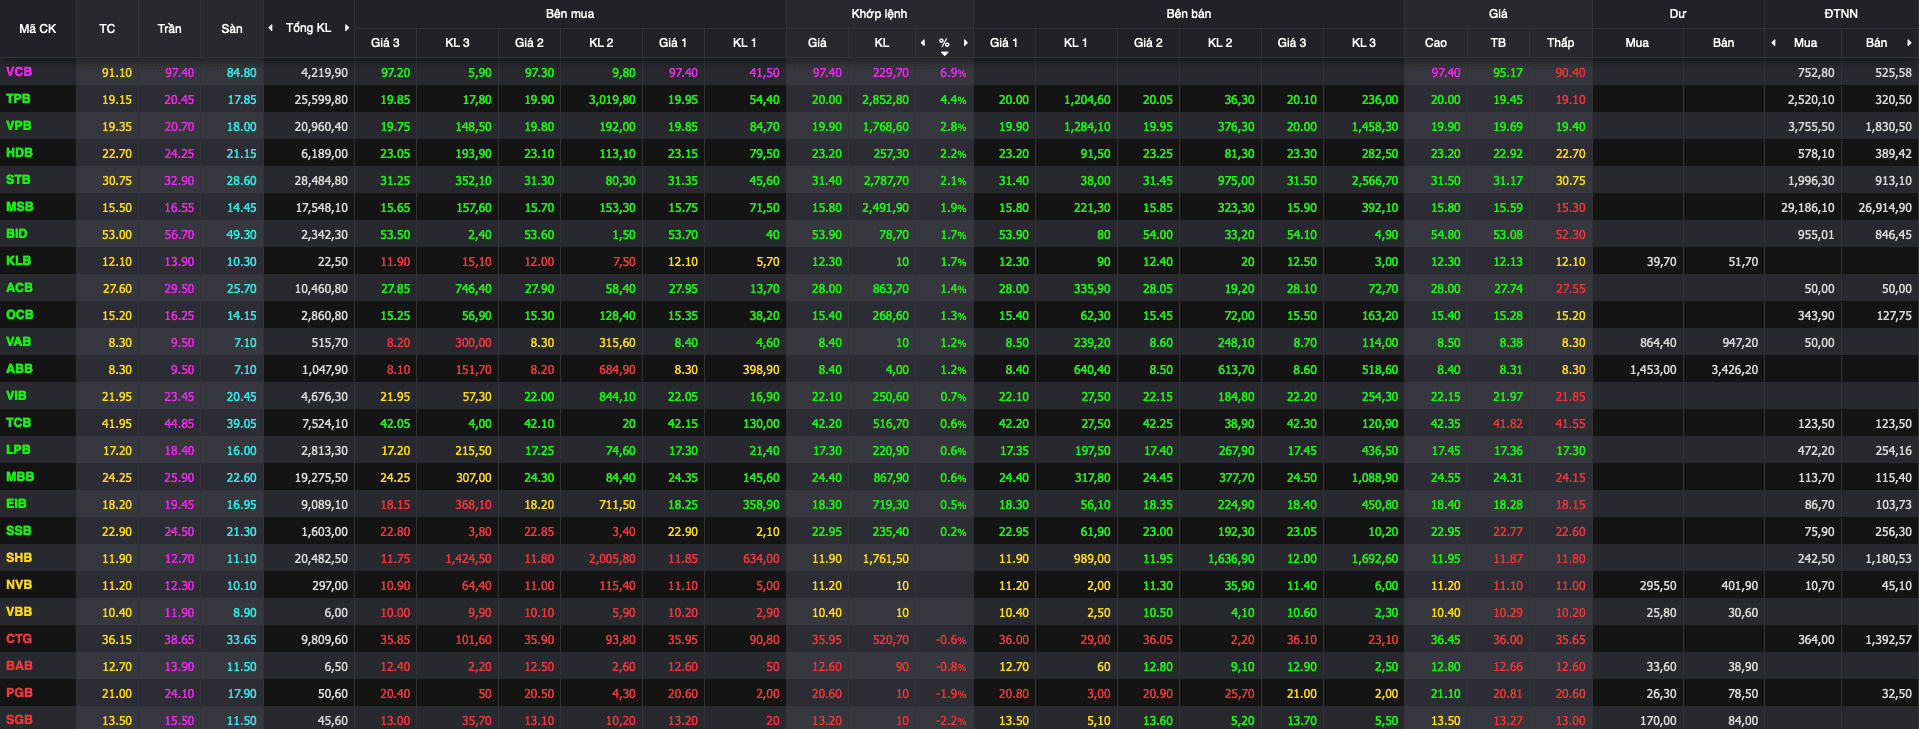Open stock symbol MBB
Screen dimensions: 1919x729
[x=19, y=477]
